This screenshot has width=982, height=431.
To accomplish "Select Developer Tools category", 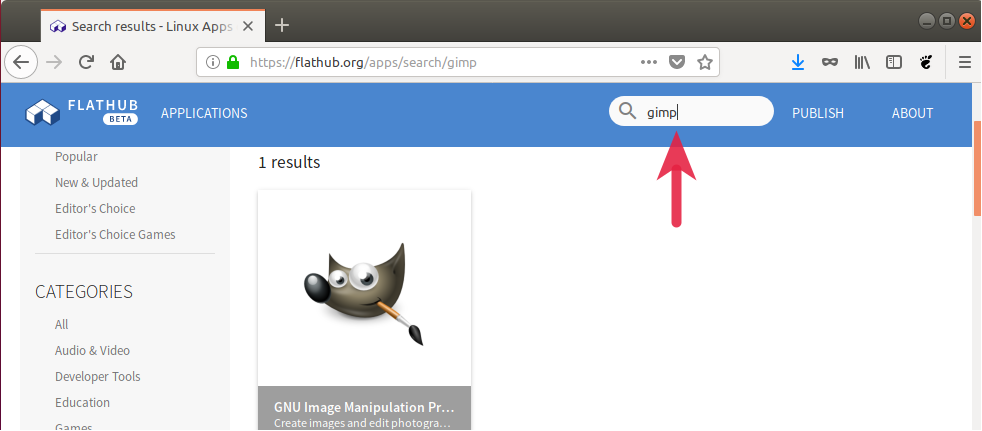I will pyautogui.click(x=98, y=376).
